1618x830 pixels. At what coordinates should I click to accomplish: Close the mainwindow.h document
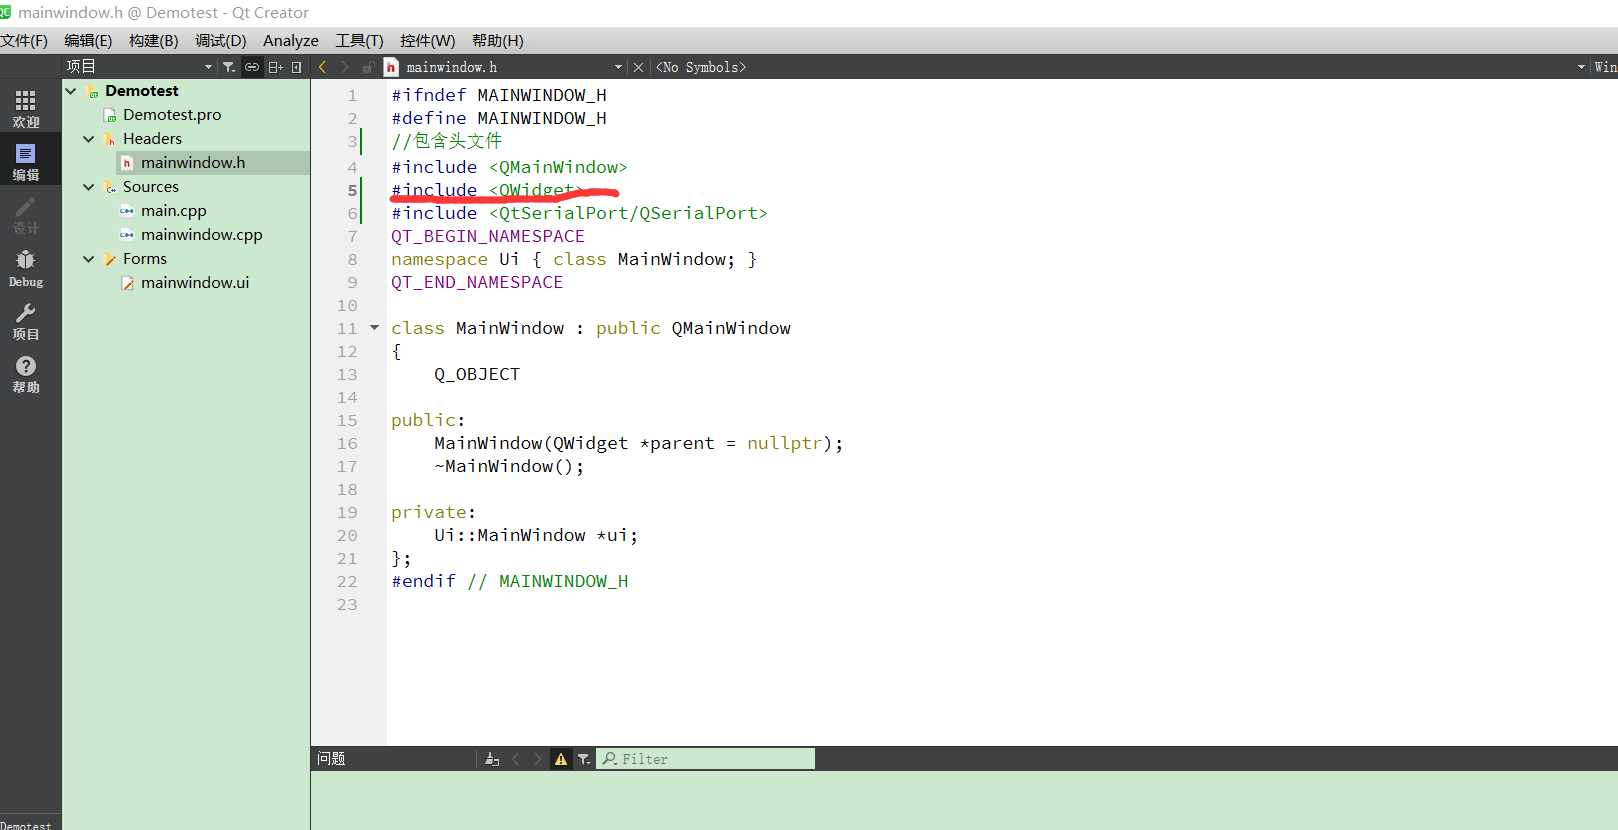(x=638, y=67)
